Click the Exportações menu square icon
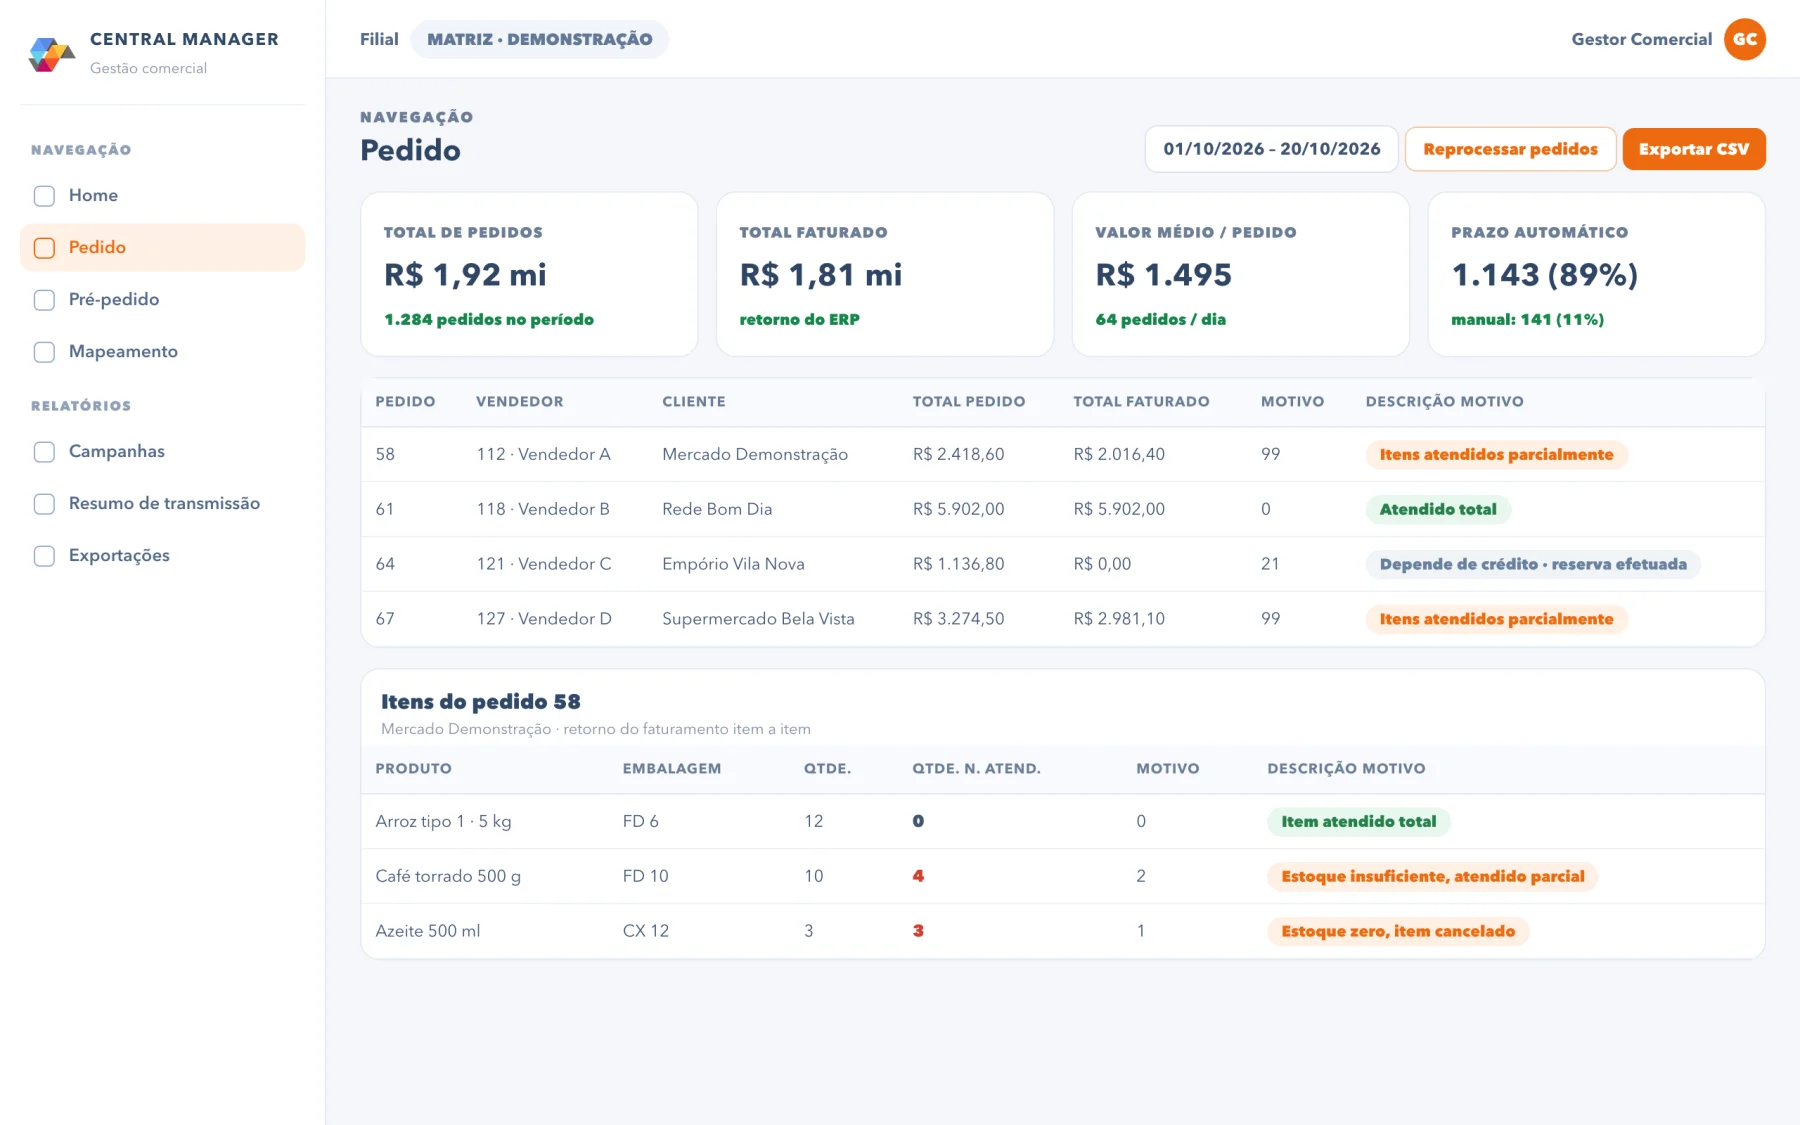Viewport: 1800px width, 1125px height. click(44, 556)
